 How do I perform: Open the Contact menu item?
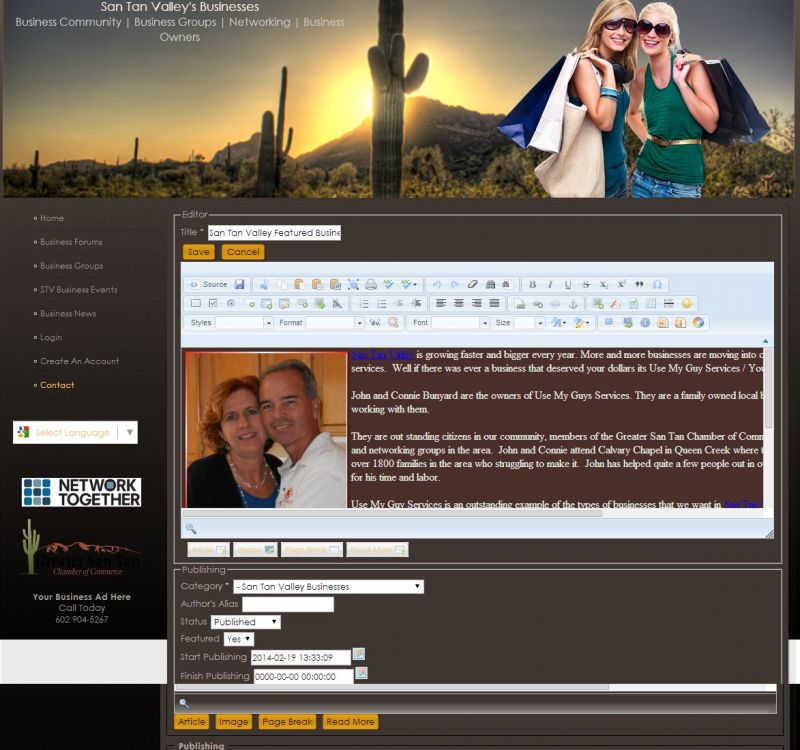tap(57, 385)
